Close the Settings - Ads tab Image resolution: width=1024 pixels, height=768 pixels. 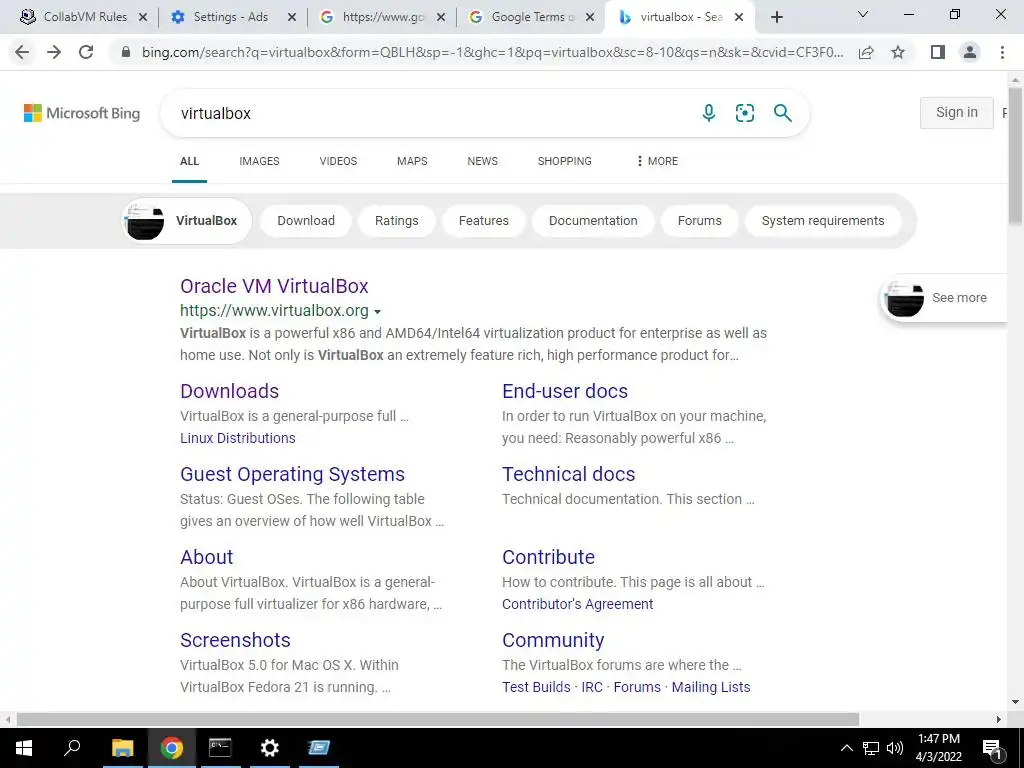click(x=292, y=18)
